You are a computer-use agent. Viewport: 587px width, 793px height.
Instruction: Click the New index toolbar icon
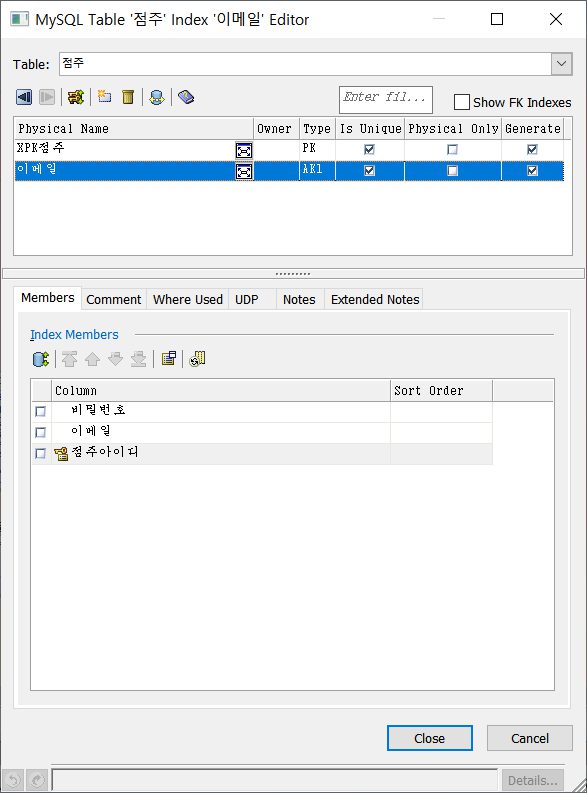coord(105,97)
